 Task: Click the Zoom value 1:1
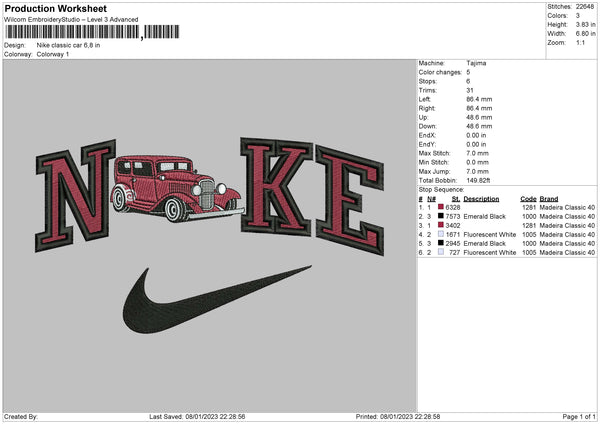[580, 42]
